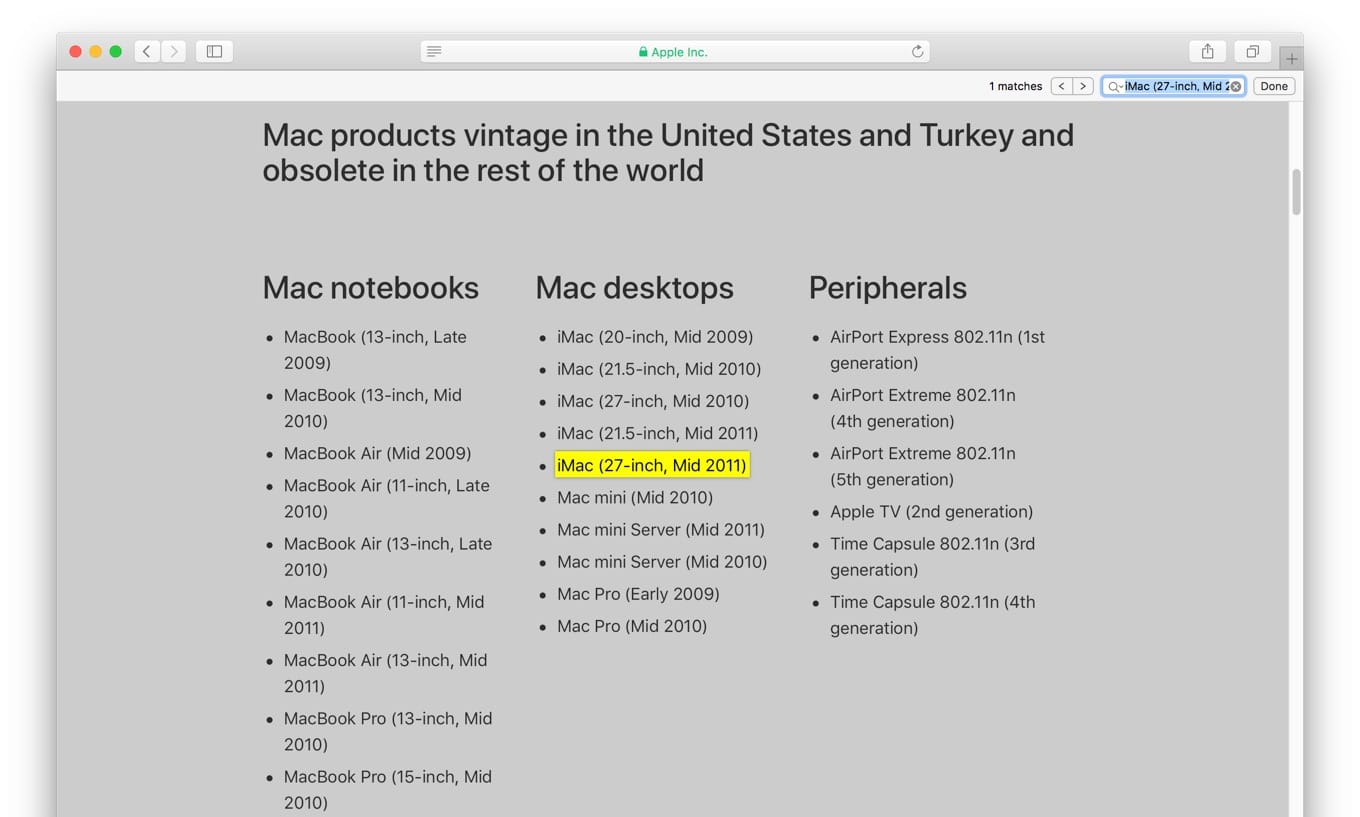Screen dimensions: 1360x817
Task: Open a new tab with plus button
Action: [1291, 58]
